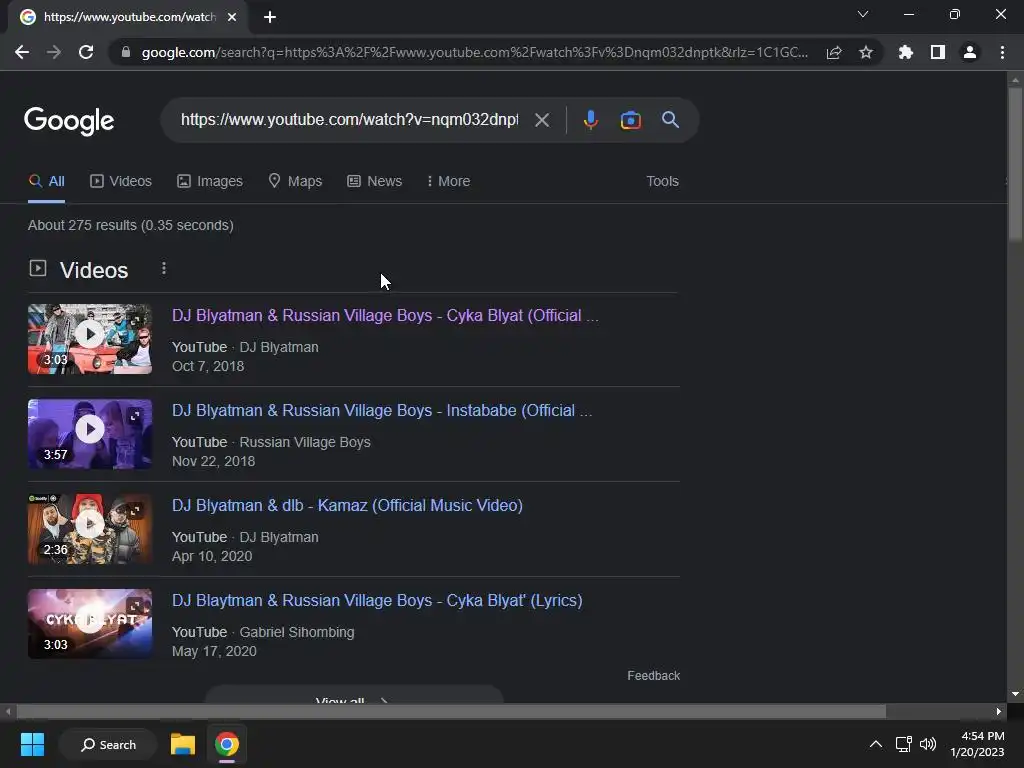Click the vertical scrollbar thumb

[x=1015, y=164]
